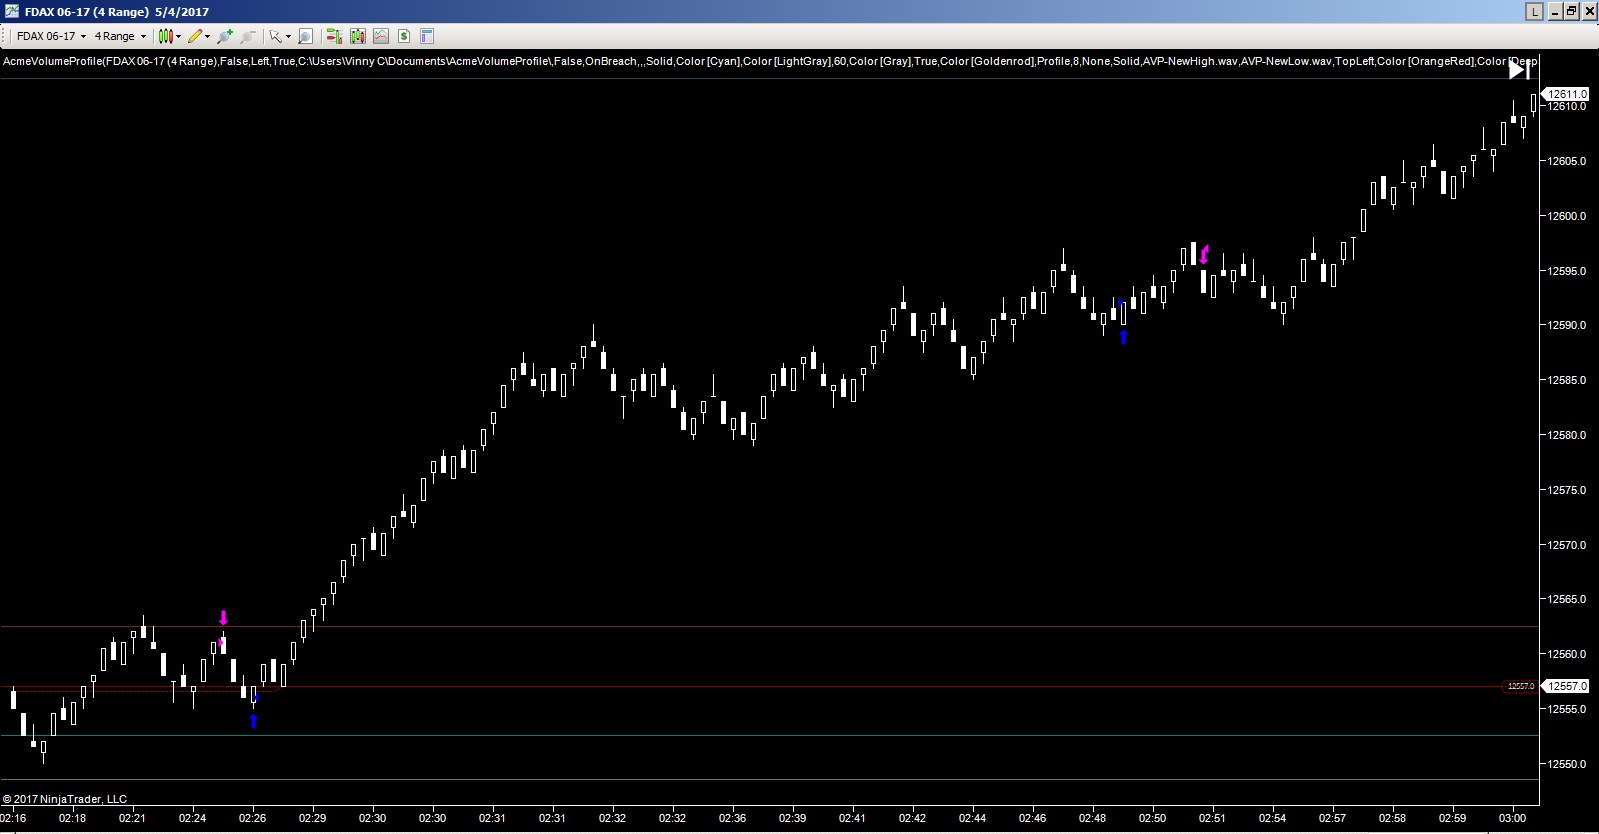The image size is (1599, 834).
Task: Click the blue up arrow near 02:26
Action: click(x=254, y=721)
